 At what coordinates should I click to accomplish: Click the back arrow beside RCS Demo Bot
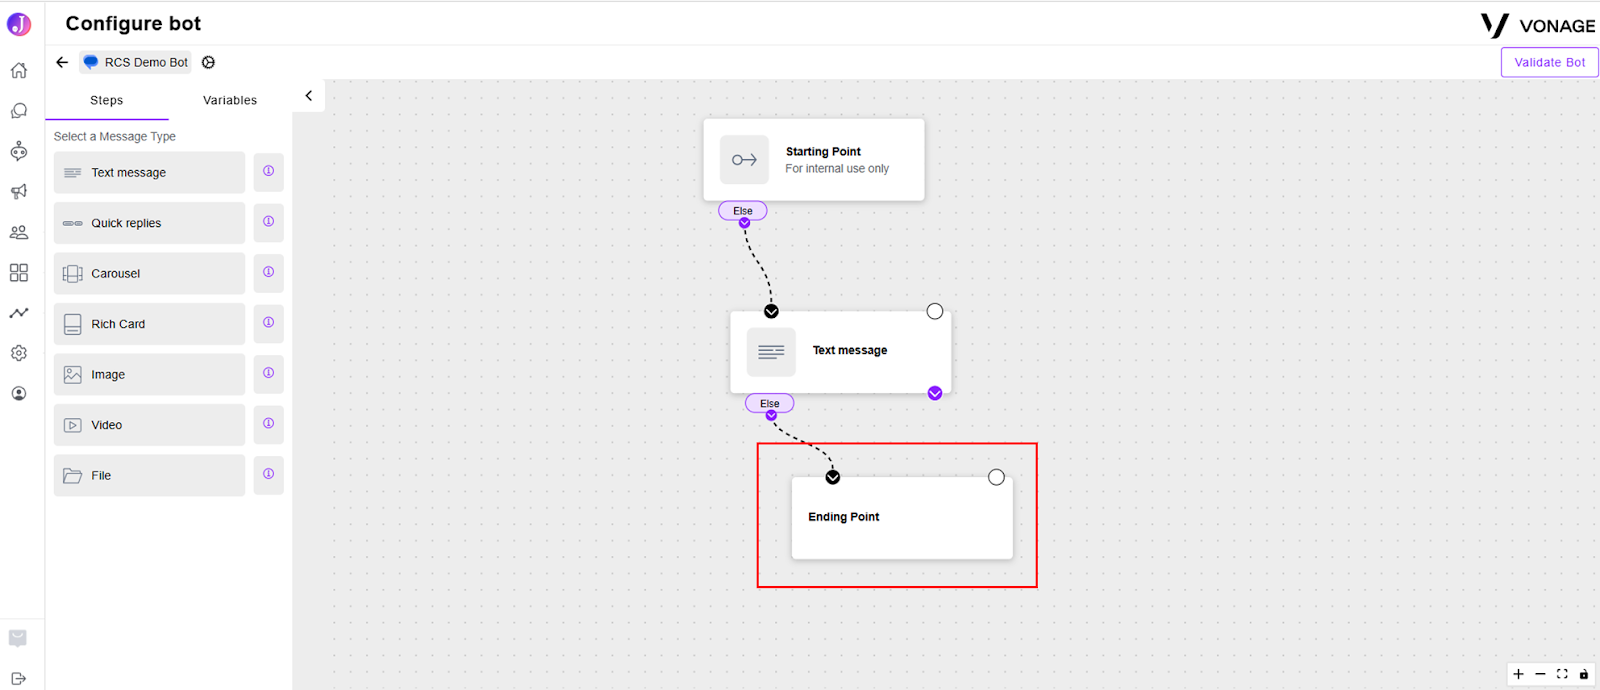point(62,62)
